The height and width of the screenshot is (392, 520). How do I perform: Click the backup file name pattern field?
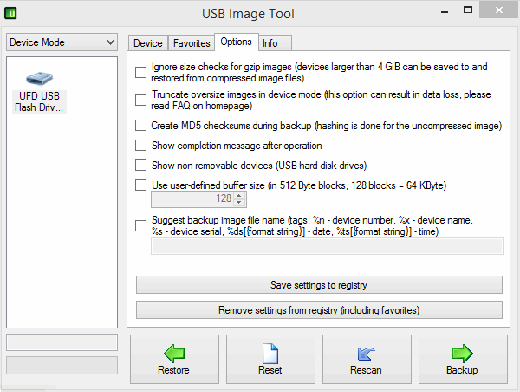click(327, 246)
